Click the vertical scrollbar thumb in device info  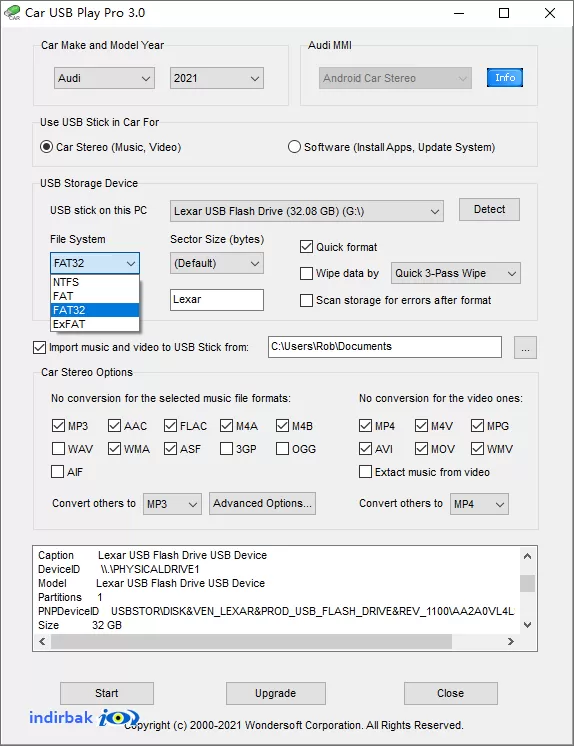pyautogui.click(x=527, y=583)
